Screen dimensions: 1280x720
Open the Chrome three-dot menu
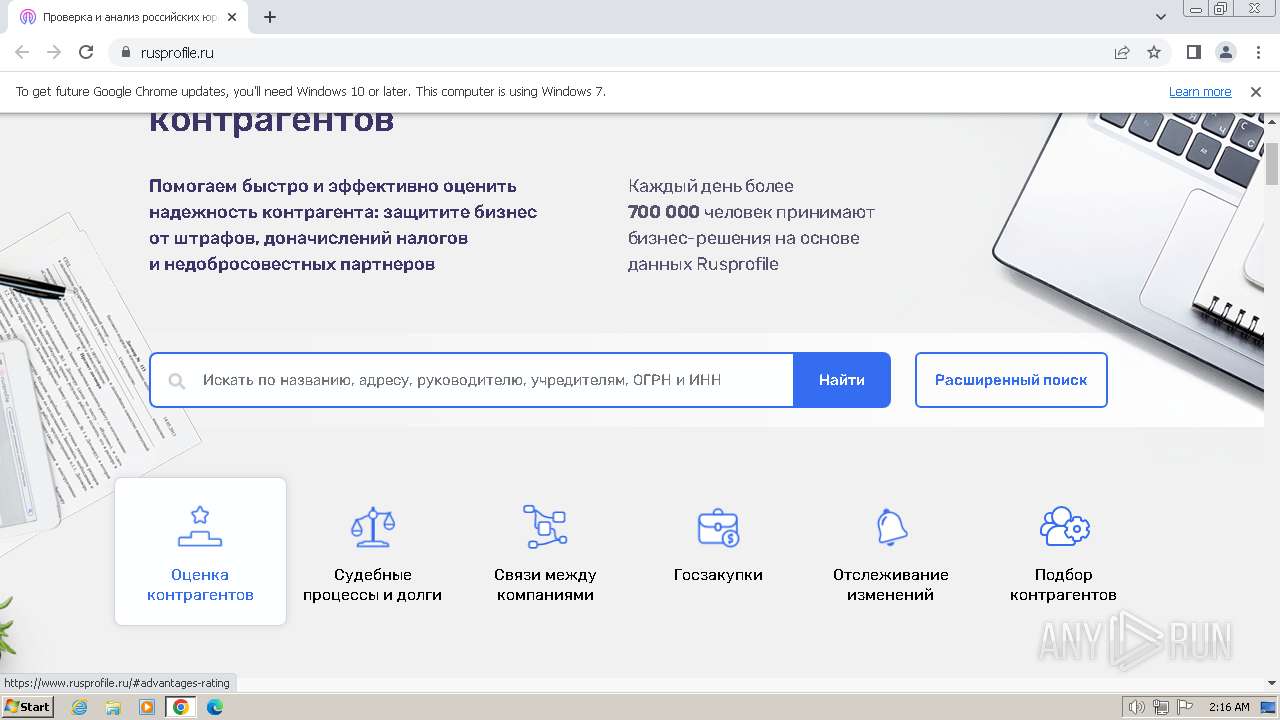tap(1258, 53)
